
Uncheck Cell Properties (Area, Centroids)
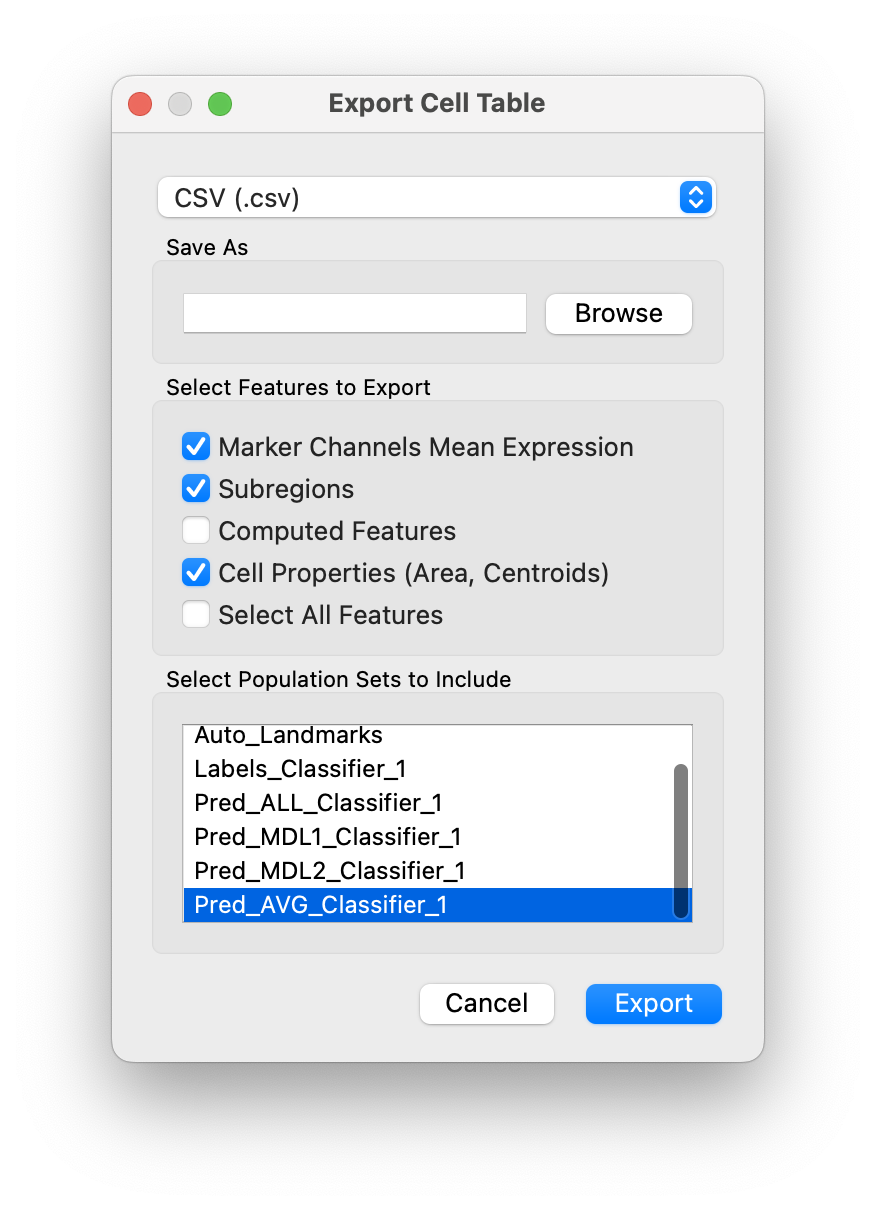click(x=196, y=572)
